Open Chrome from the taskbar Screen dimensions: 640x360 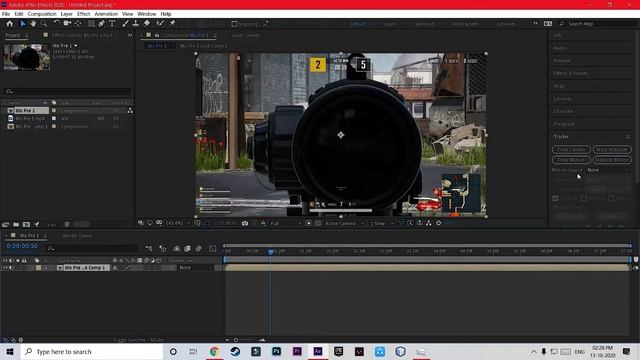(214, 351)
